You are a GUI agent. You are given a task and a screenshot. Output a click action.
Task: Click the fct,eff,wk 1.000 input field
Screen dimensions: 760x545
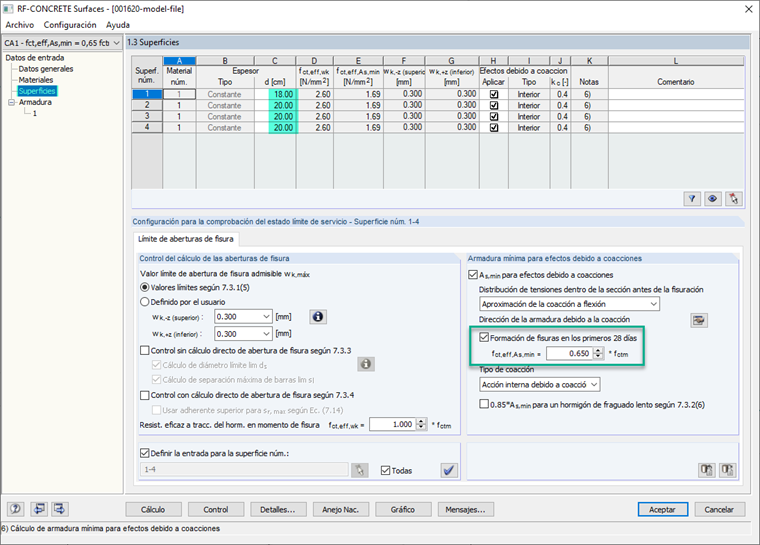pyautogui.click(x=393, y=424)
